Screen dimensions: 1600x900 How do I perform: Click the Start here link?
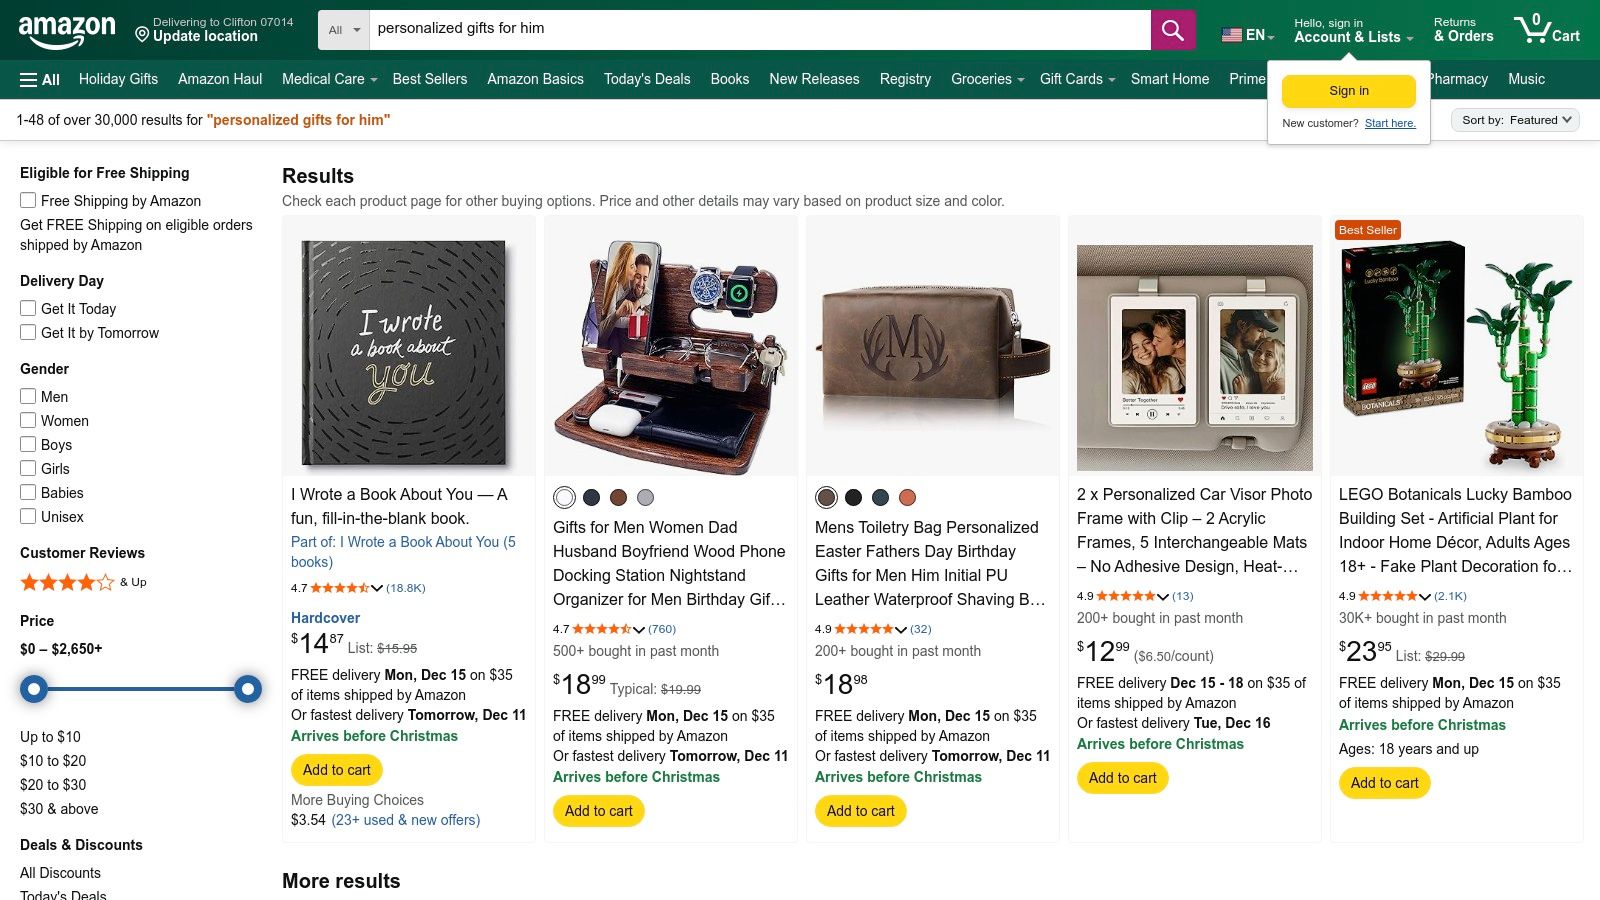coord(1390,123)
